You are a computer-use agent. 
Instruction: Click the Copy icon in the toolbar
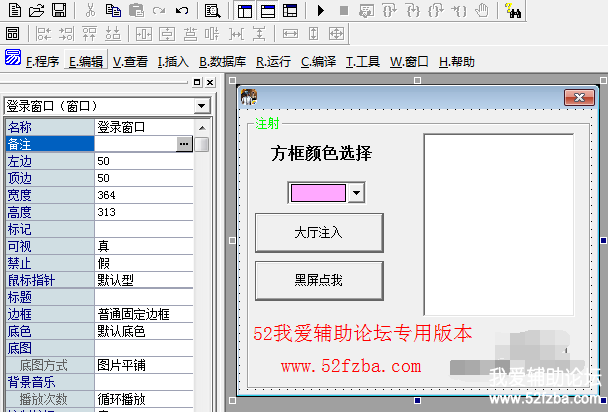(113, 10)
